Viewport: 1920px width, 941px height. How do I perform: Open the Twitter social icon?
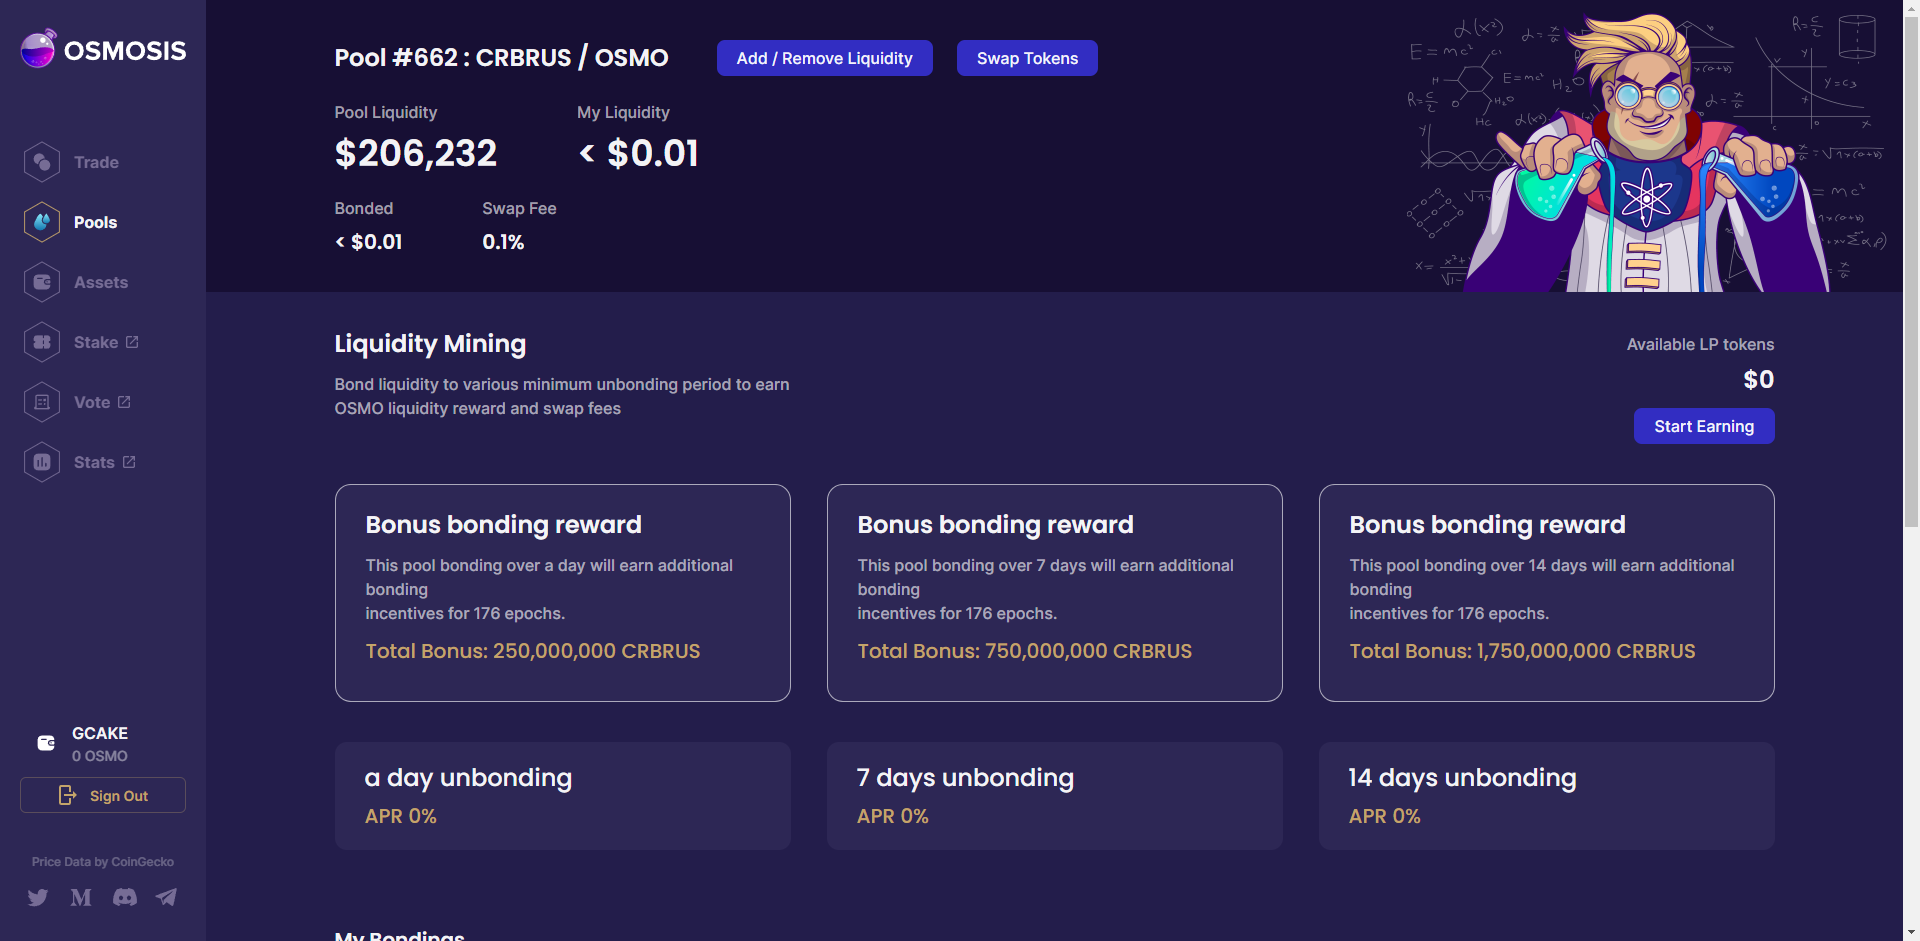tap(38, 897)
